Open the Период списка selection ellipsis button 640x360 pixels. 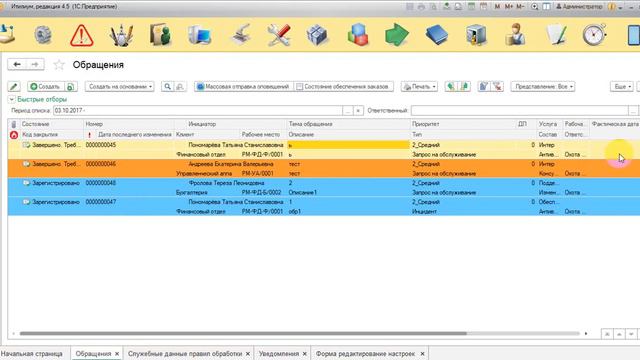click(347, 111)
